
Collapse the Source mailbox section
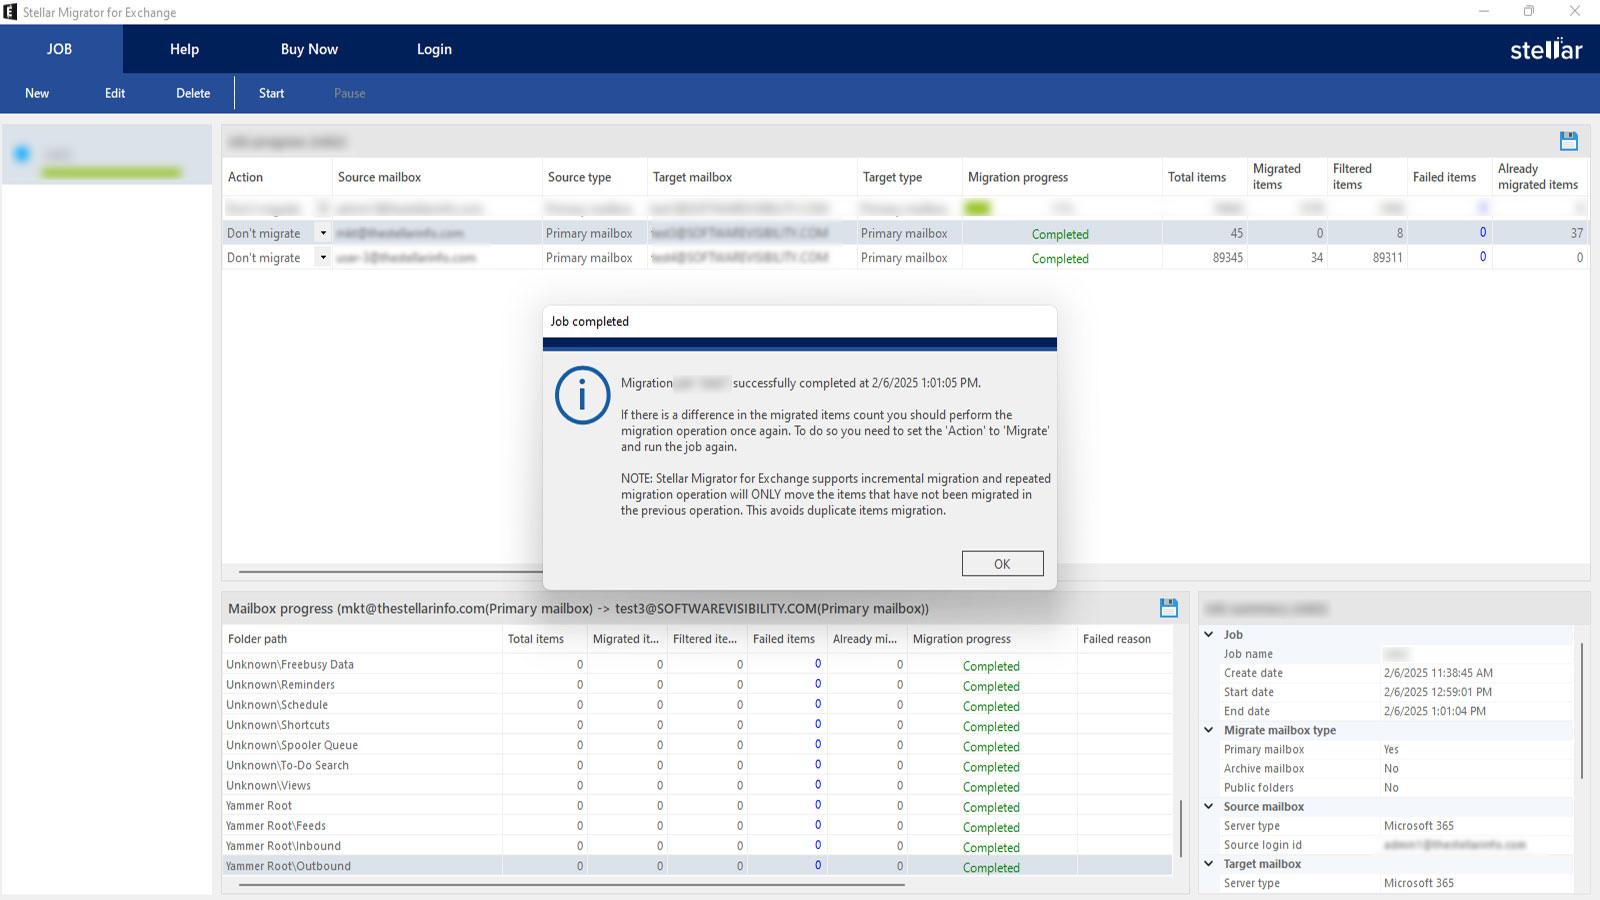[1209, 806]
